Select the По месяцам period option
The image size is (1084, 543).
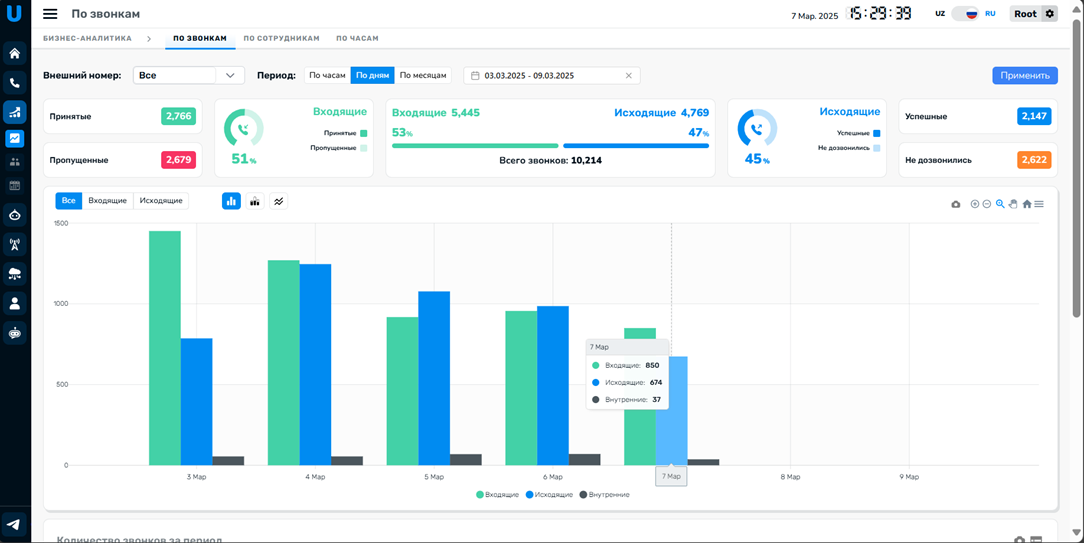click(x=422, y=76)
